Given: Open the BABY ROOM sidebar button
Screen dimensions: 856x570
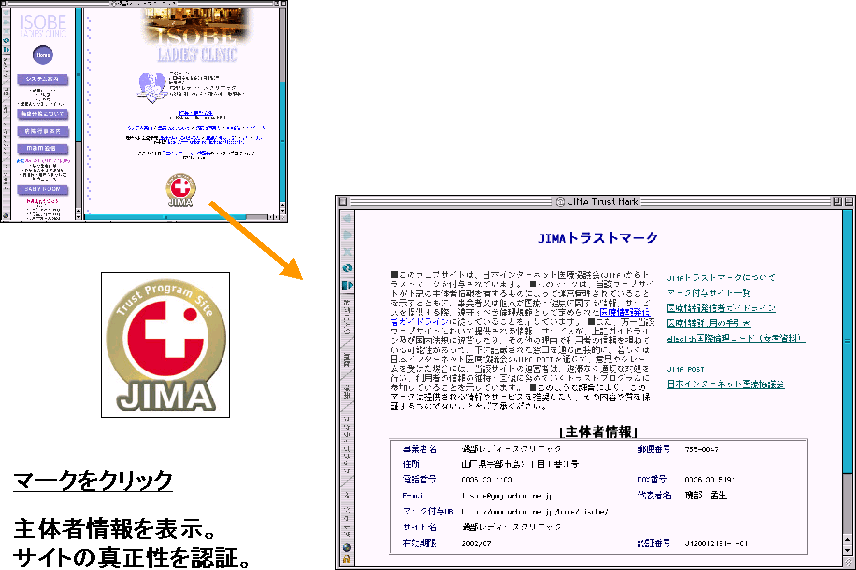Looking at the screenshot, I should 42,189.
